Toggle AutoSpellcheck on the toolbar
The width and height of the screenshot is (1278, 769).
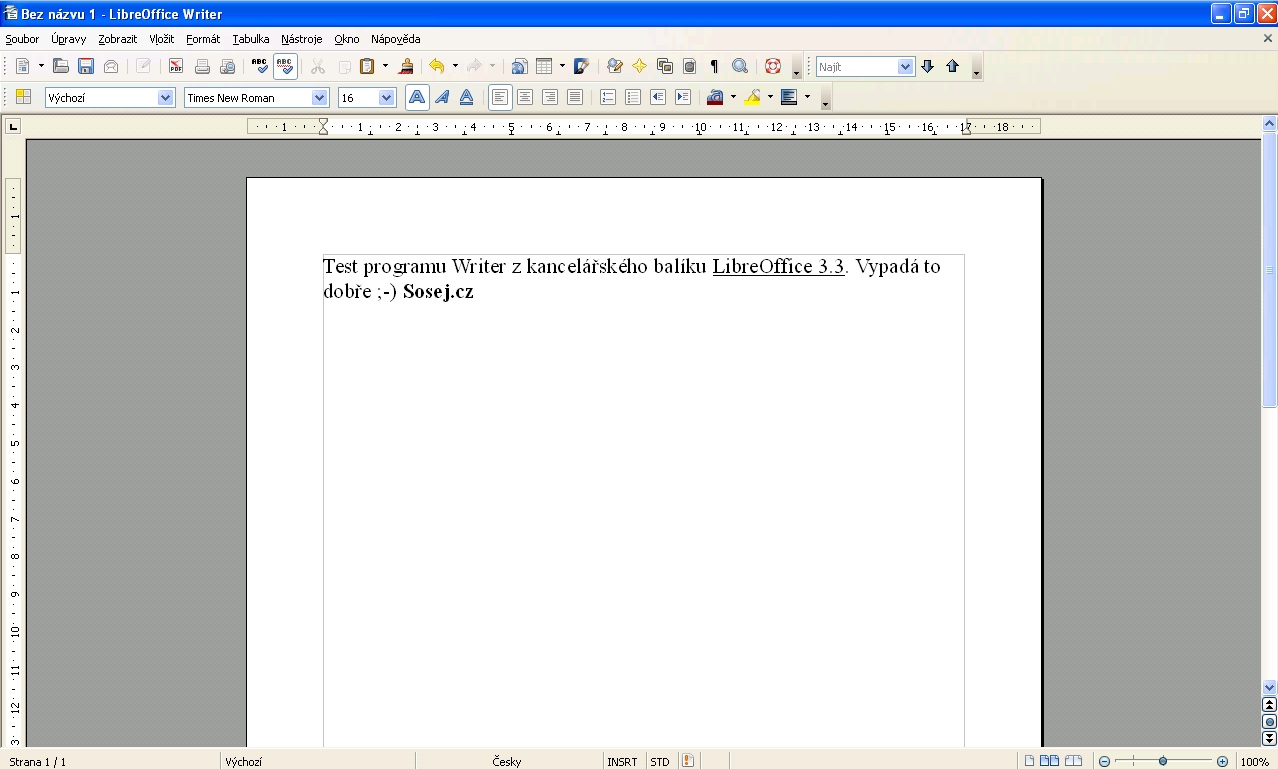coord(285,67)
